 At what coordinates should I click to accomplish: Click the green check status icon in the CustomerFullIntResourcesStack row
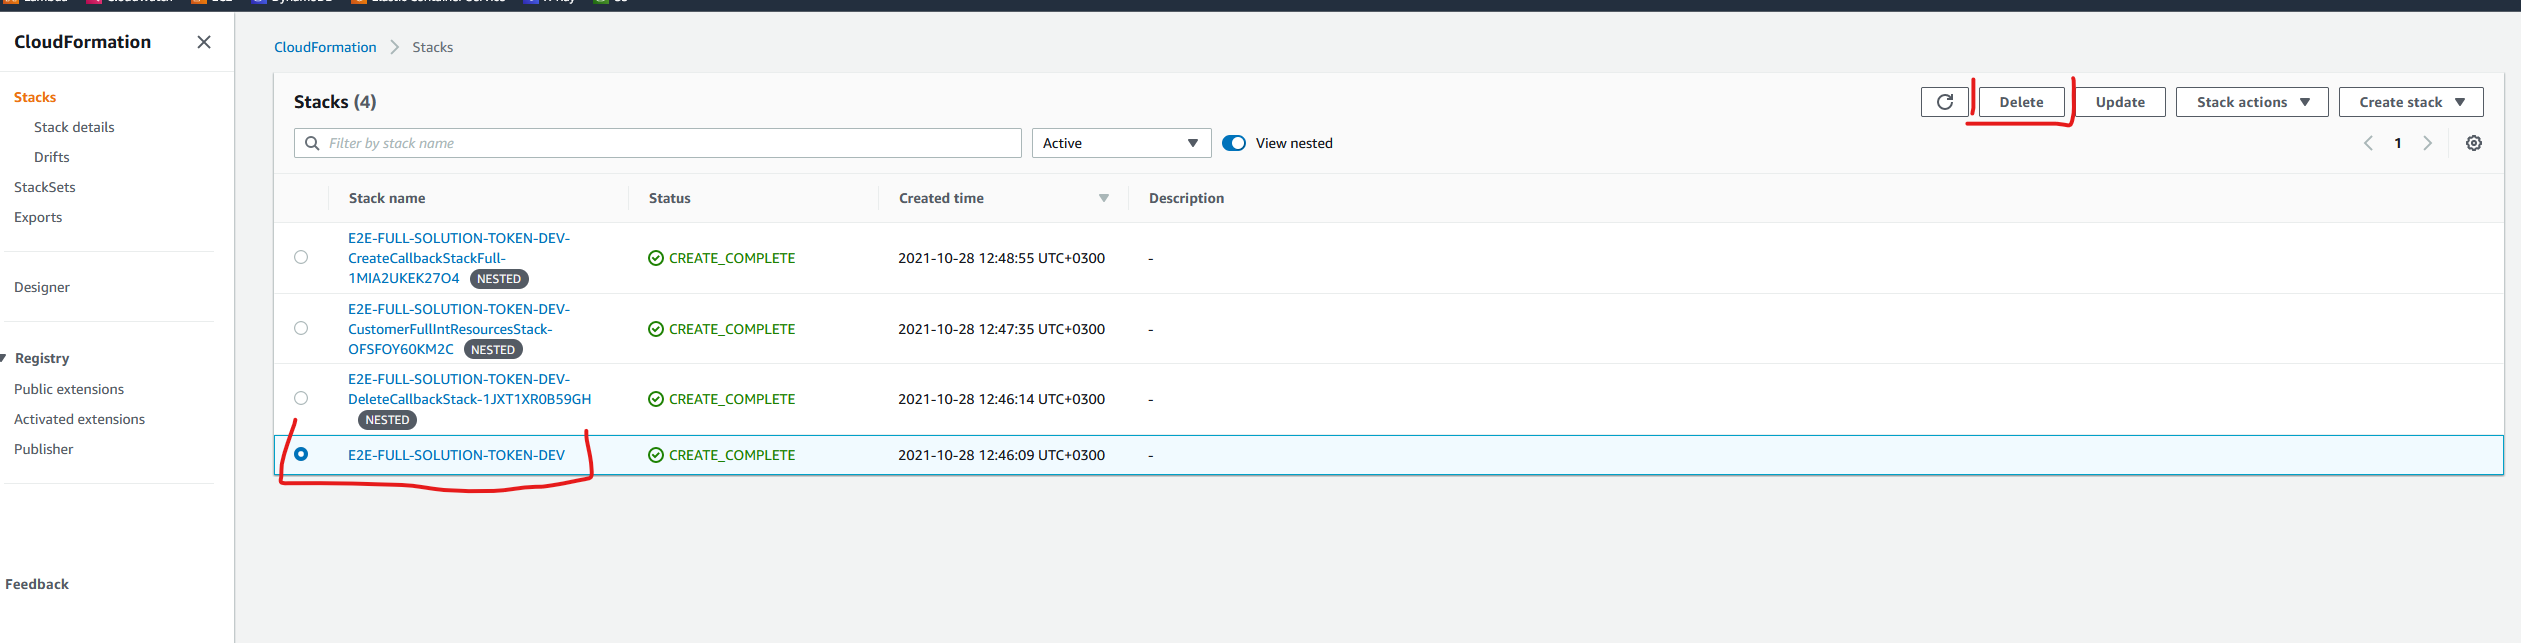pyautogui.click(x=656, y=329)
